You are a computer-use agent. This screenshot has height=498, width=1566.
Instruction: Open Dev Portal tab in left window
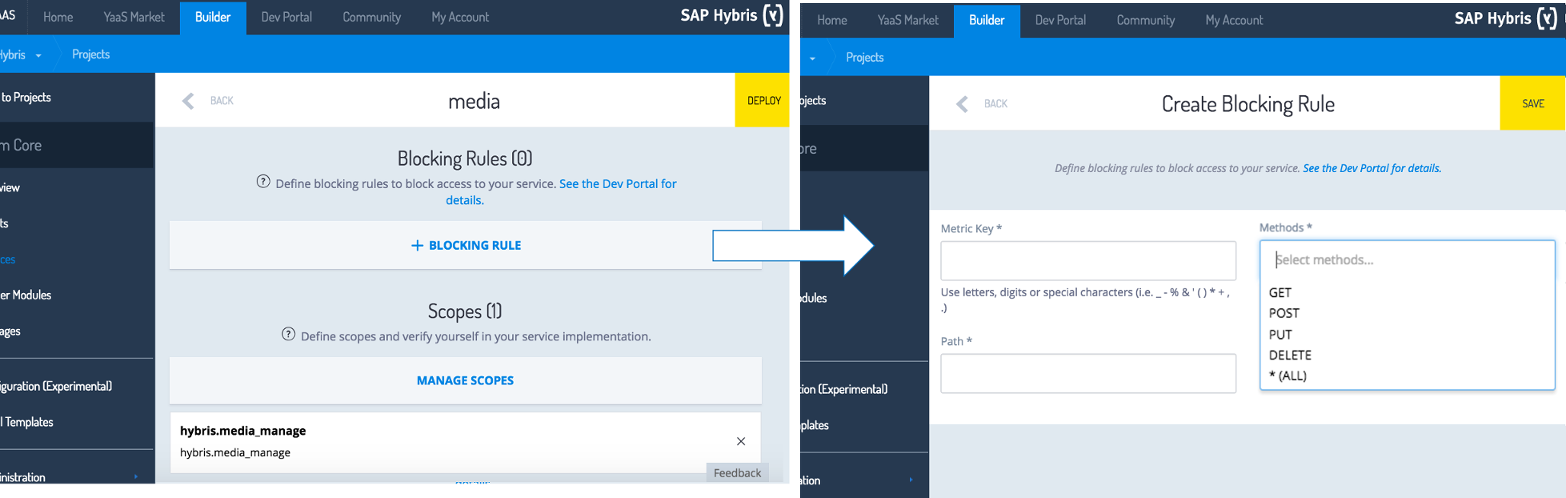point(287,17)
